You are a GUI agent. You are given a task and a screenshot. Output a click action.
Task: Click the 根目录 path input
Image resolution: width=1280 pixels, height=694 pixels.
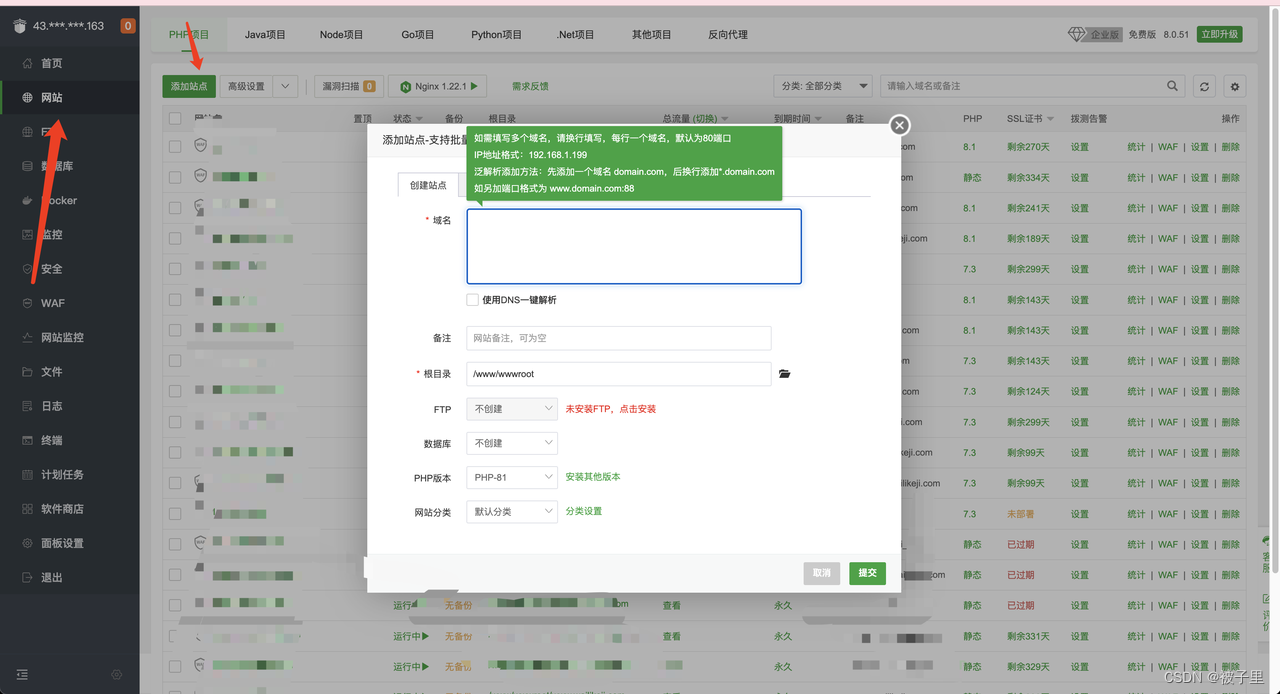click(619, 374)
